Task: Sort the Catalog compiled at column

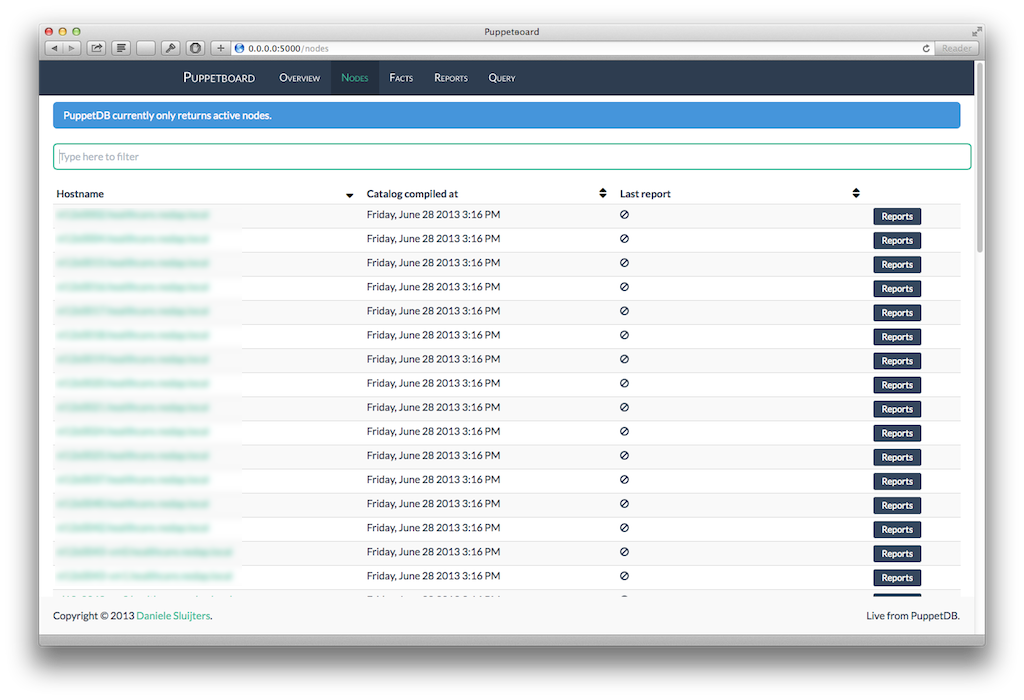Action: click(x=603, y=193)
